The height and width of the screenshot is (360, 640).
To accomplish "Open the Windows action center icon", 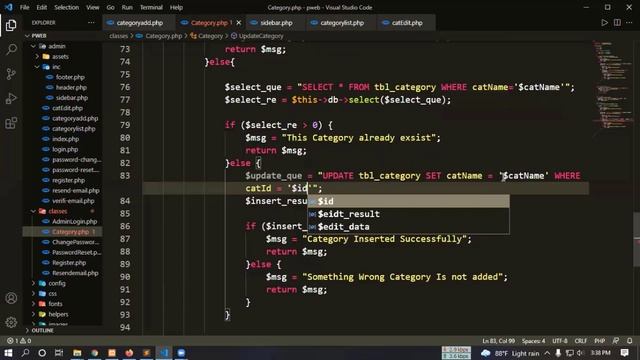I will [624, 353].
